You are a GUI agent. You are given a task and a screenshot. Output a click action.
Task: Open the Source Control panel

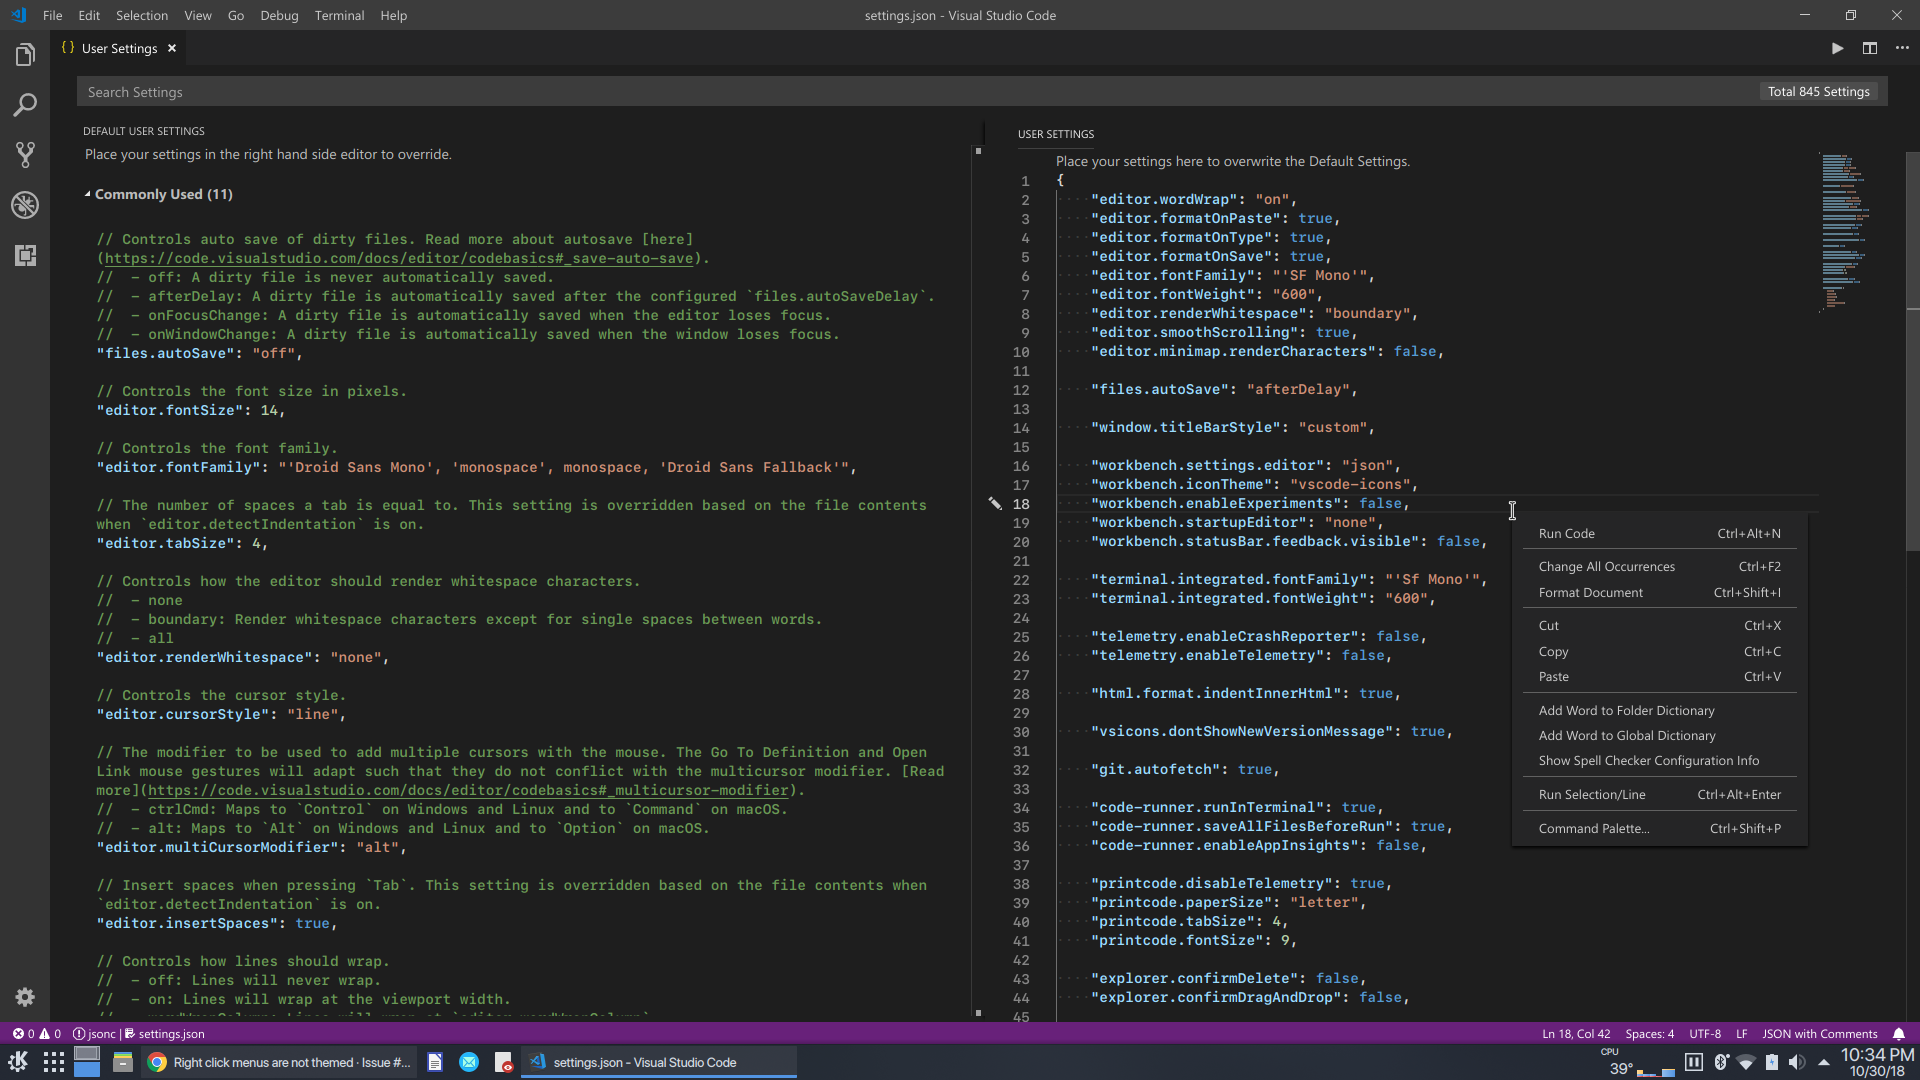pos(25,155)
